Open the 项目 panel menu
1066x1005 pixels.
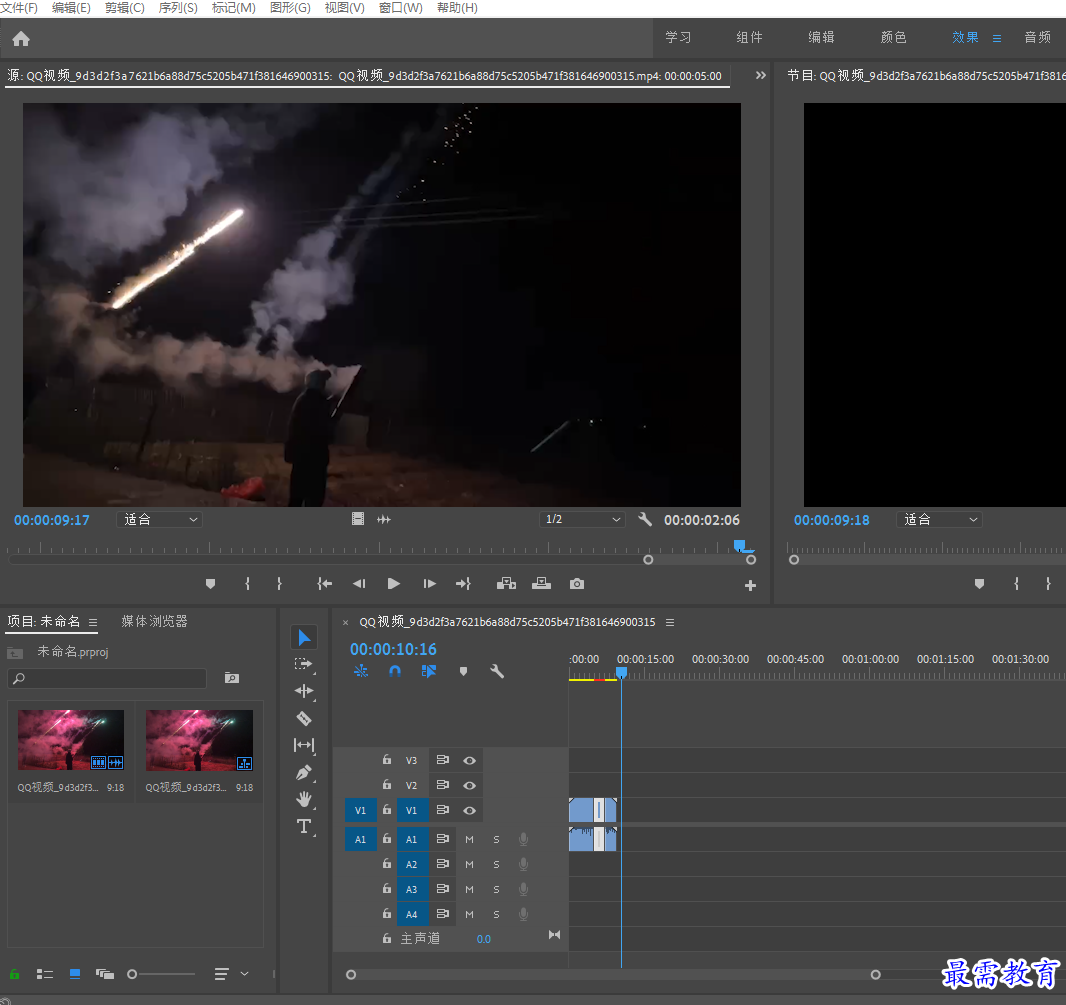pos(93,622)
